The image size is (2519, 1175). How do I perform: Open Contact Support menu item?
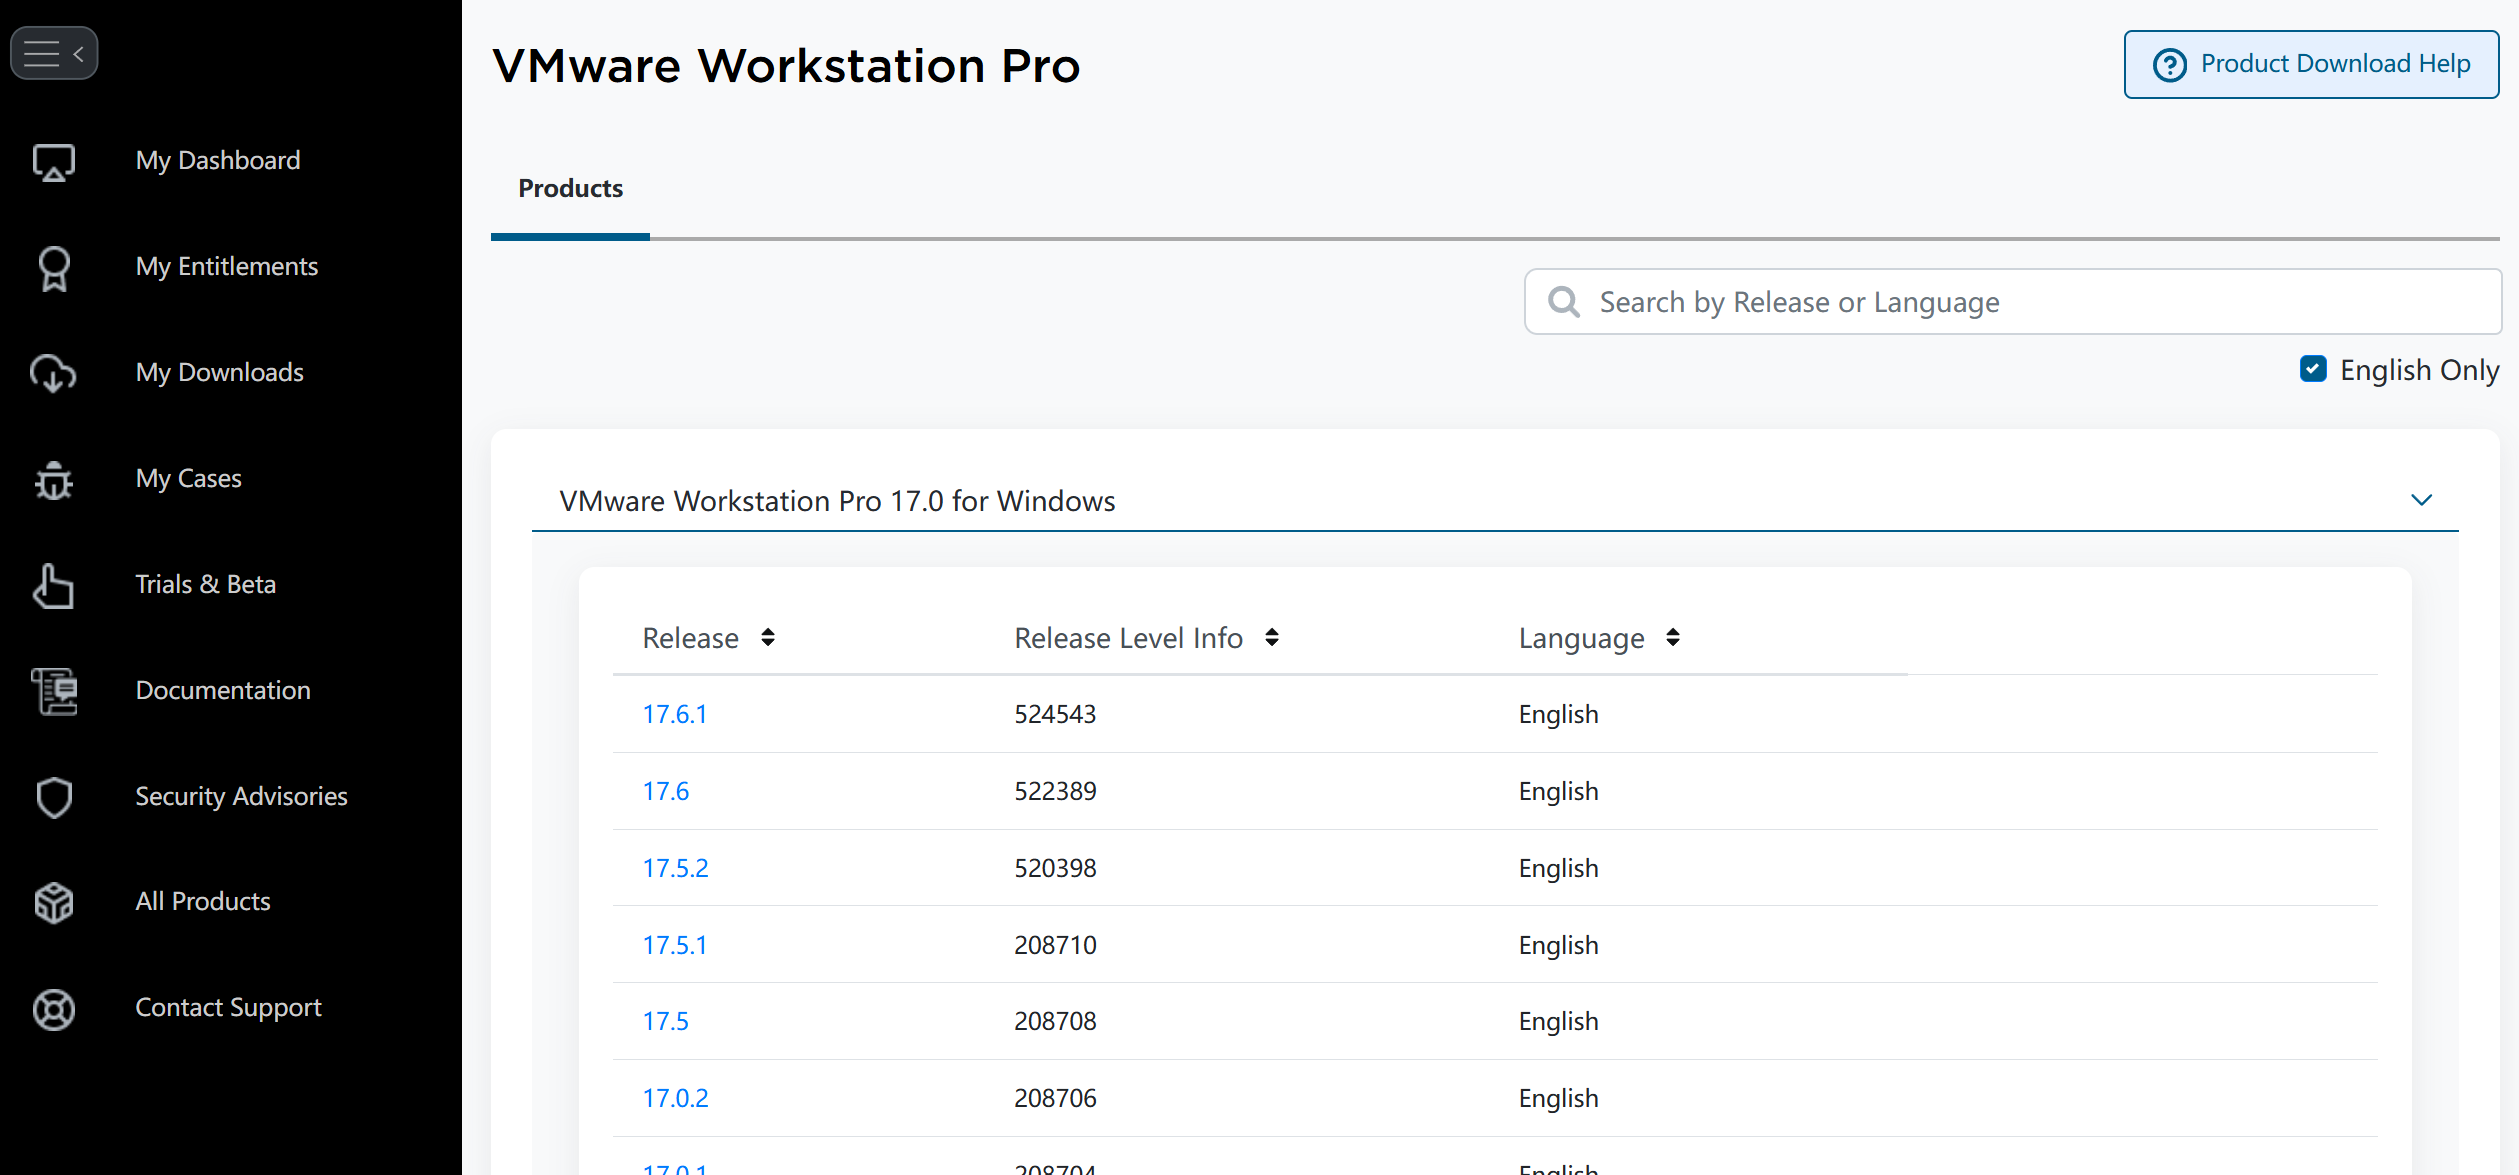229,1007
